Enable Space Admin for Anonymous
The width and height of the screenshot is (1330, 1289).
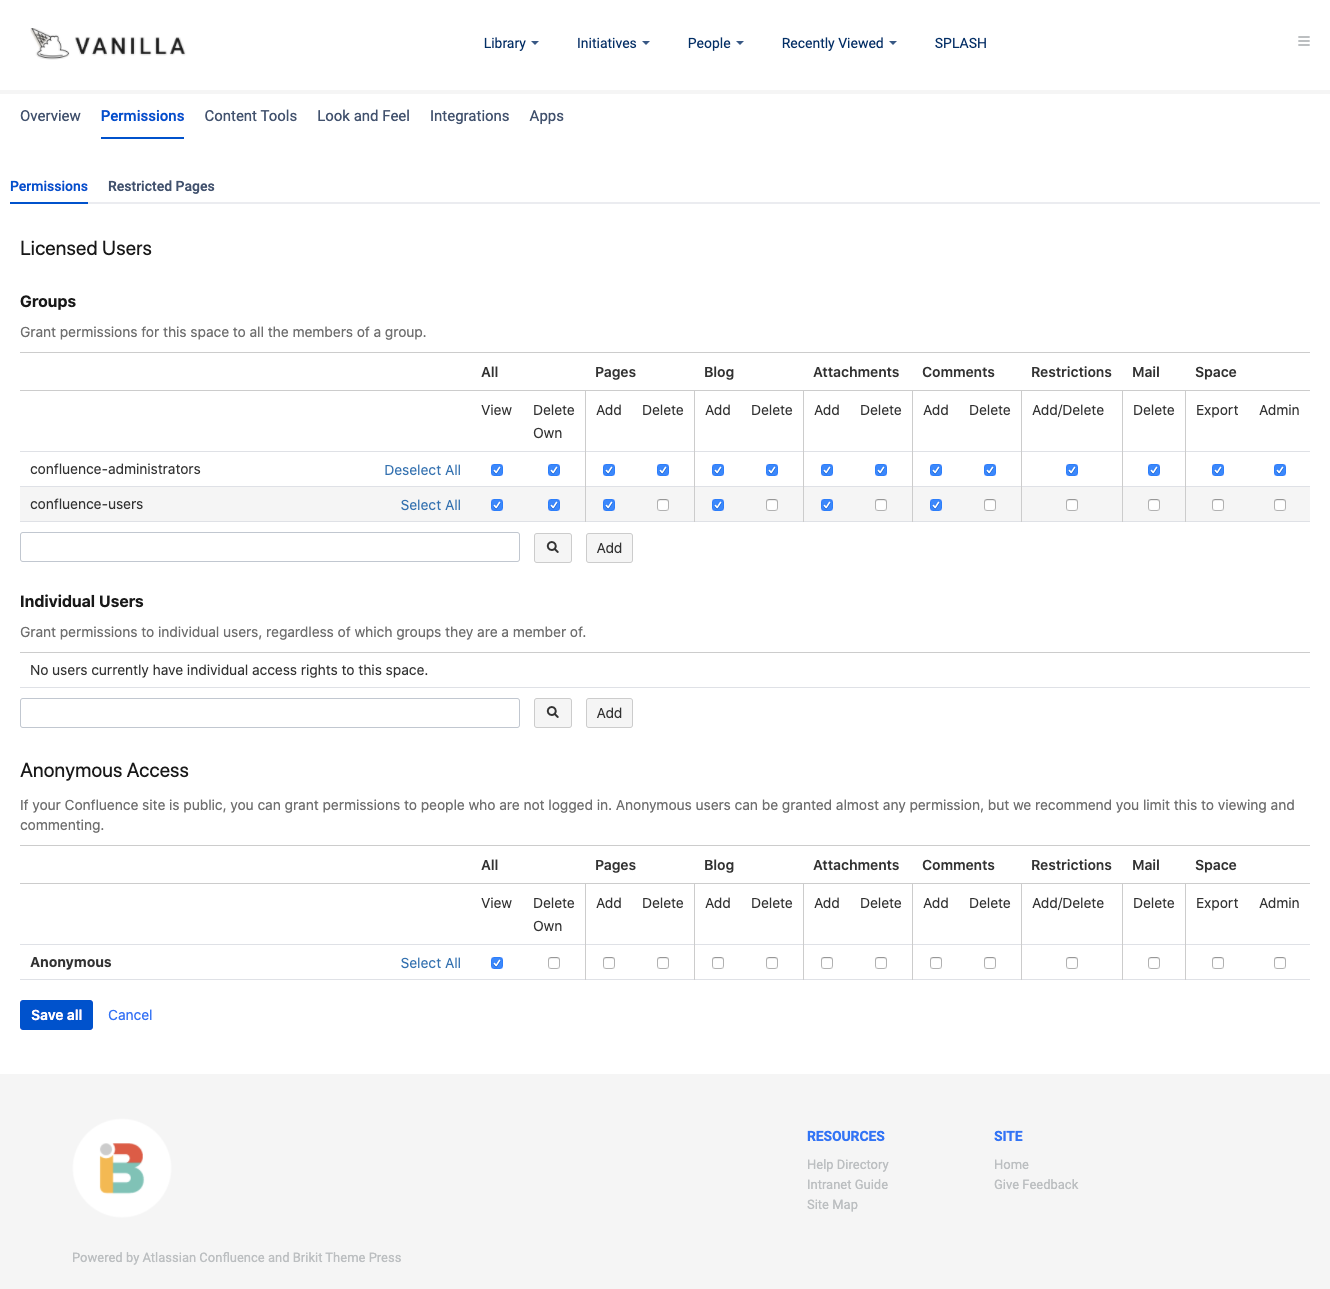[x=1280, y=963]
